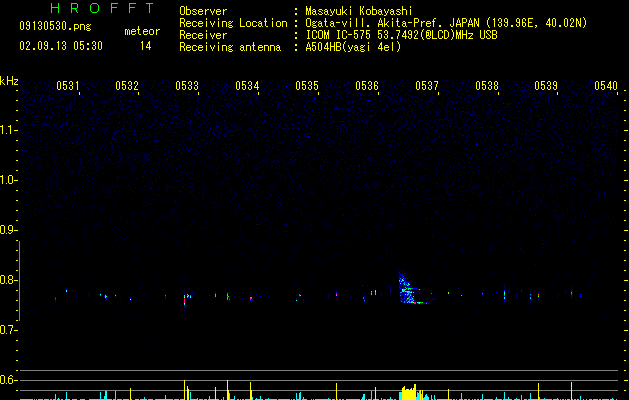Click the 0.9 kHz frequency label
The image size is (629, 400).
[9, 230]
